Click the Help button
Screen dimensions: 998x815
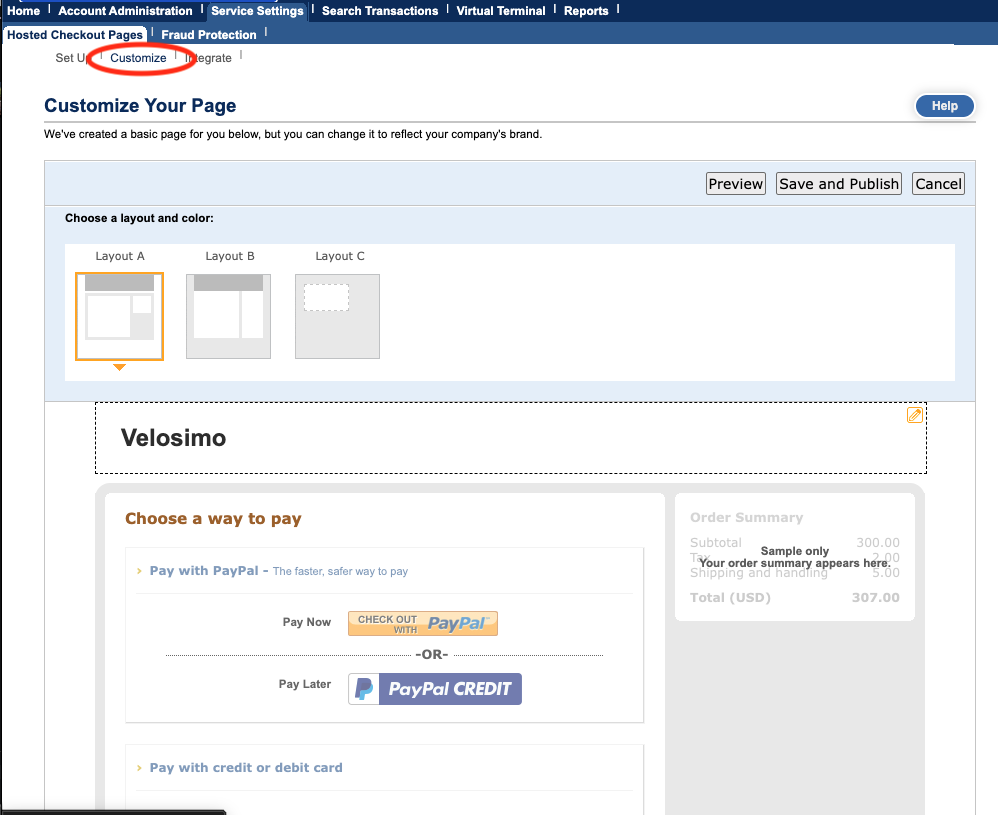pyautogui.click(x=945, y=106)
